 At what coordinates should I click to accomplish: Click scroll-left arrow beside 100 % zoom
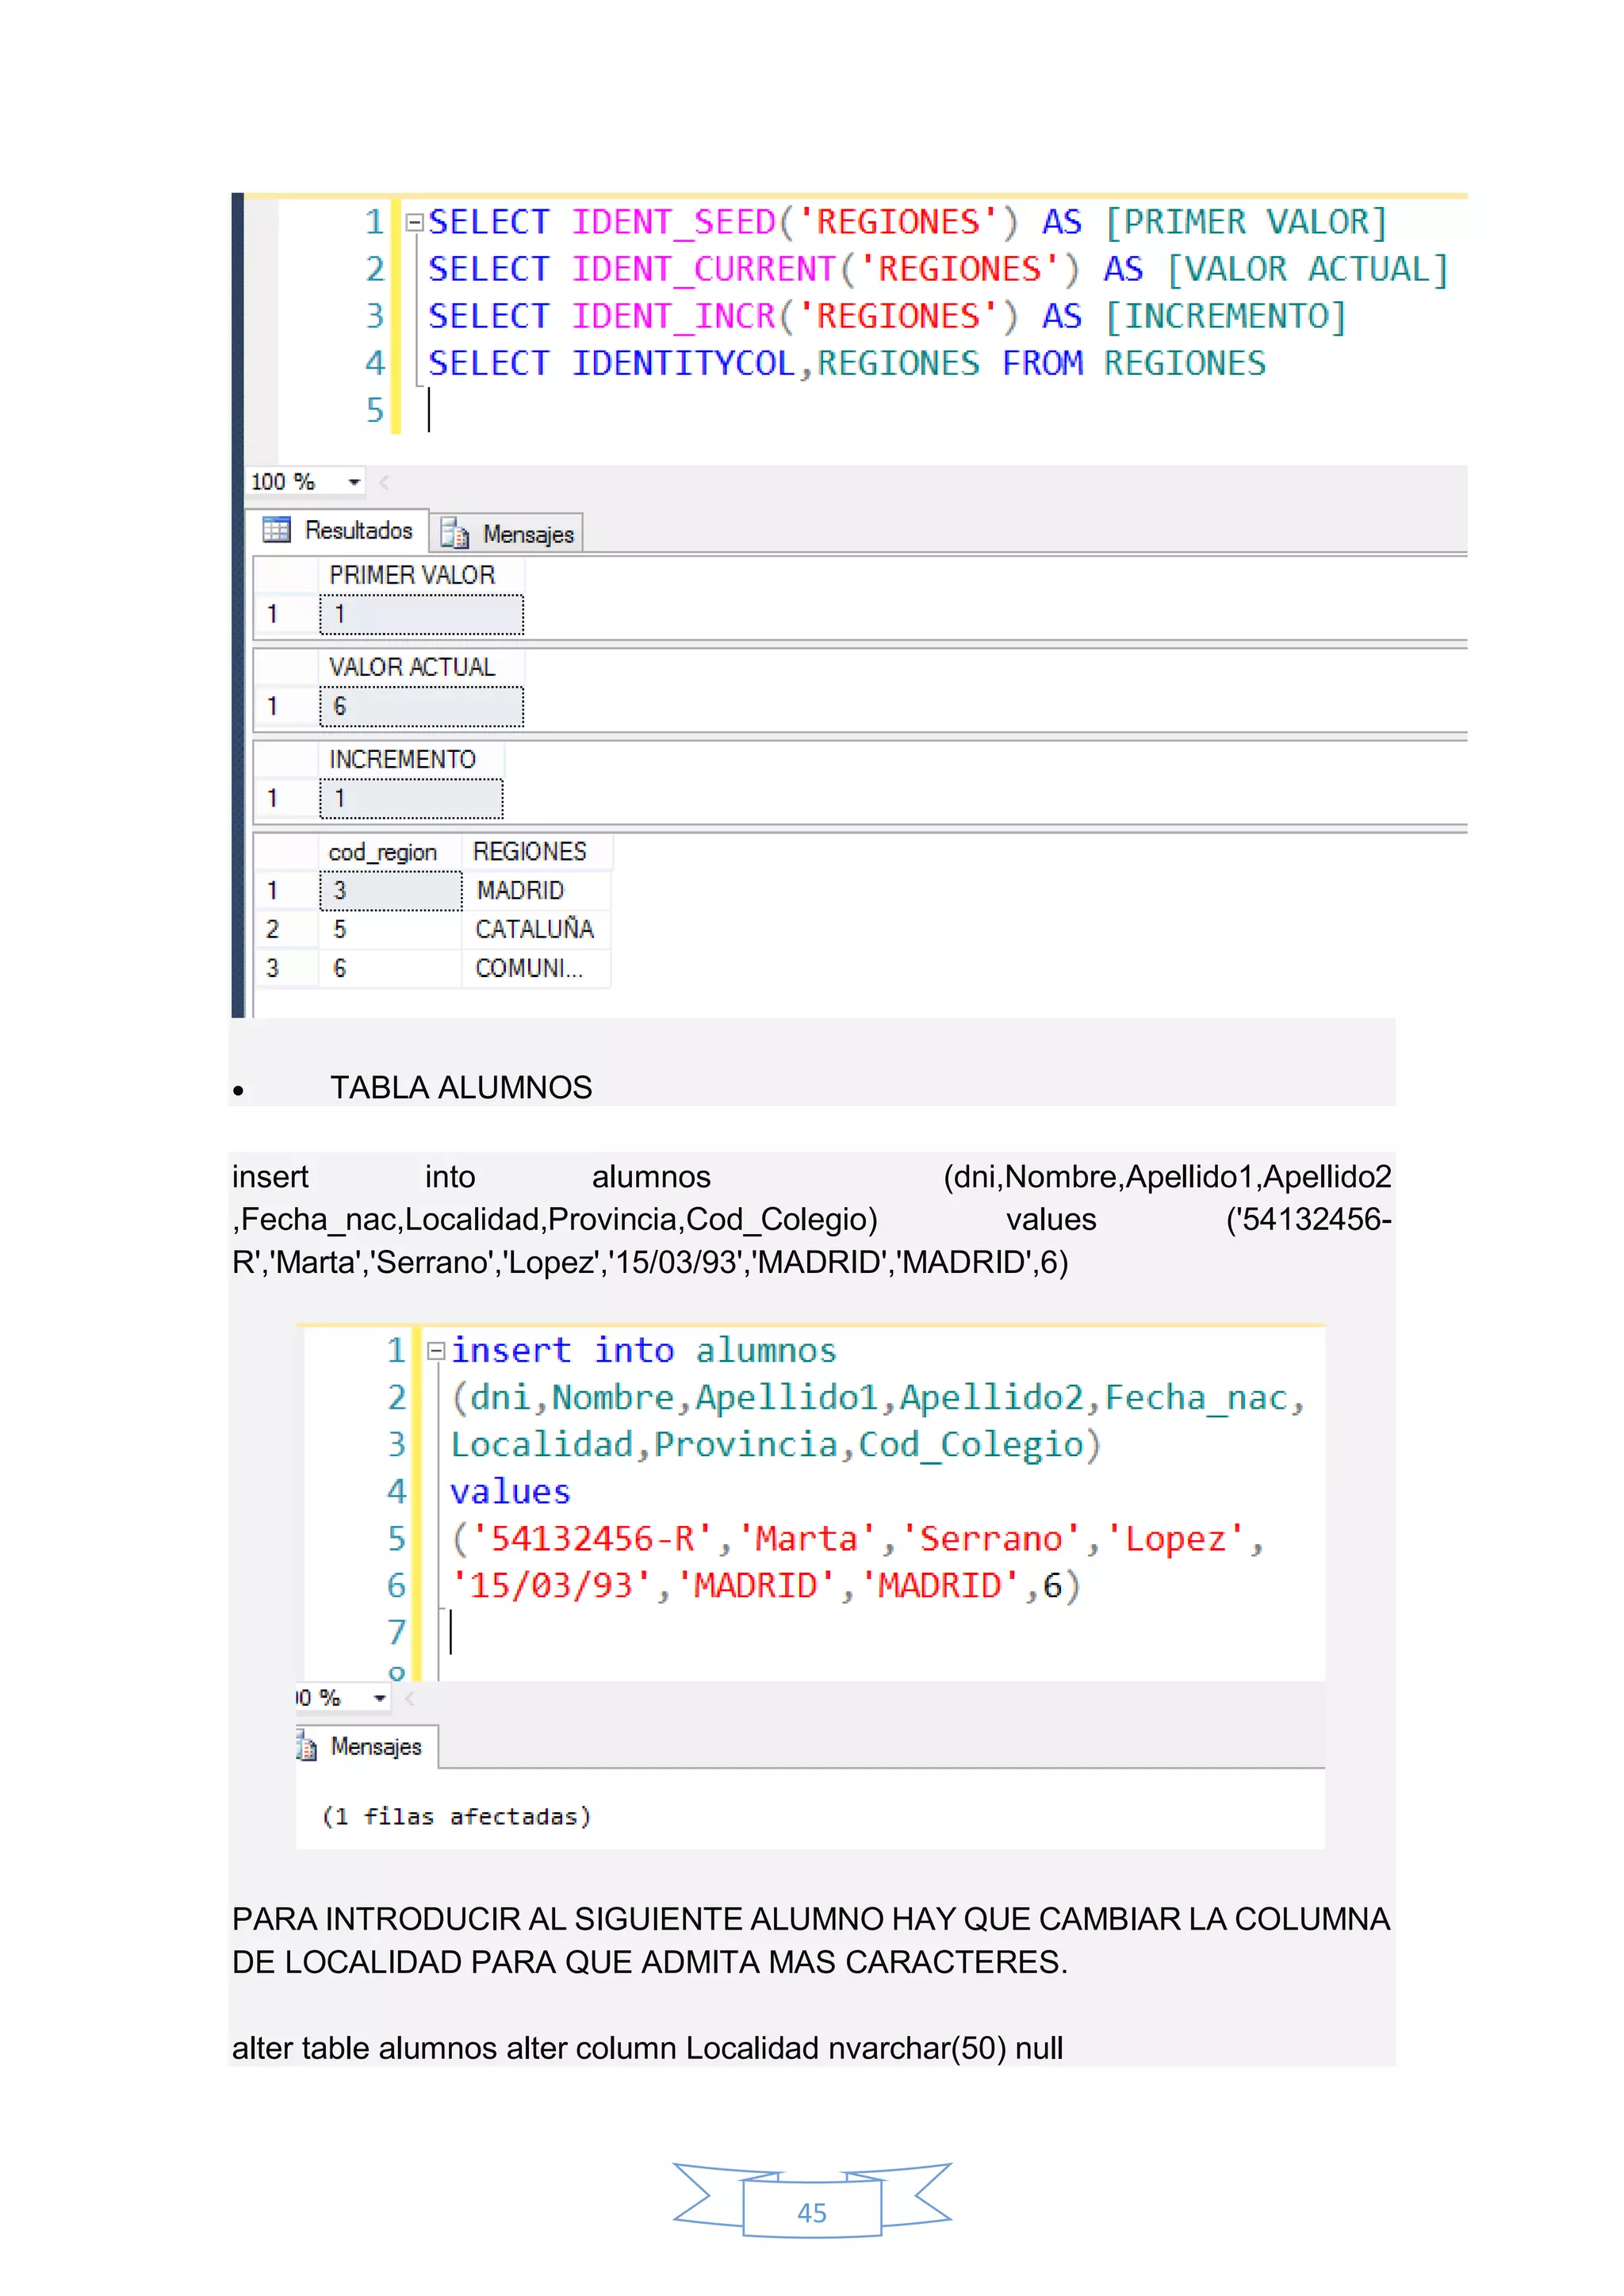tap(385, 482)
